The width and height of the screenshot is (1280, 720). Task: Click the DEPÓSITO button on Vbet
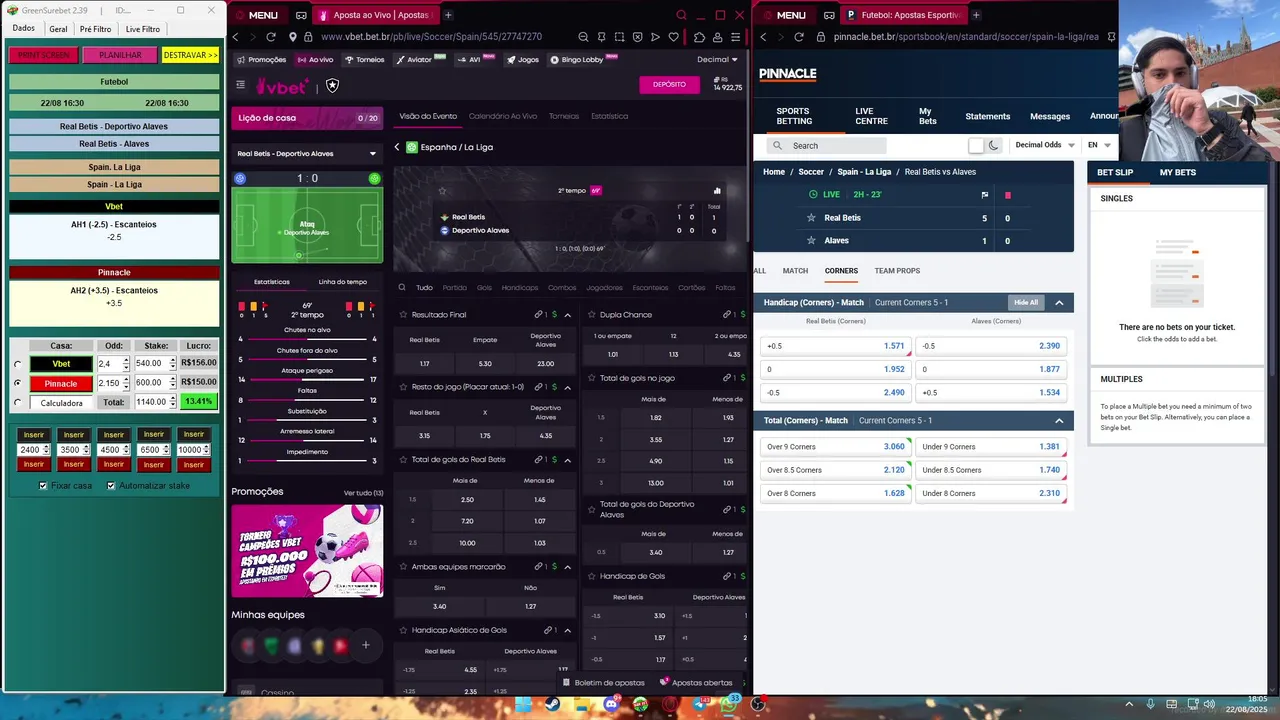(669, 85)
